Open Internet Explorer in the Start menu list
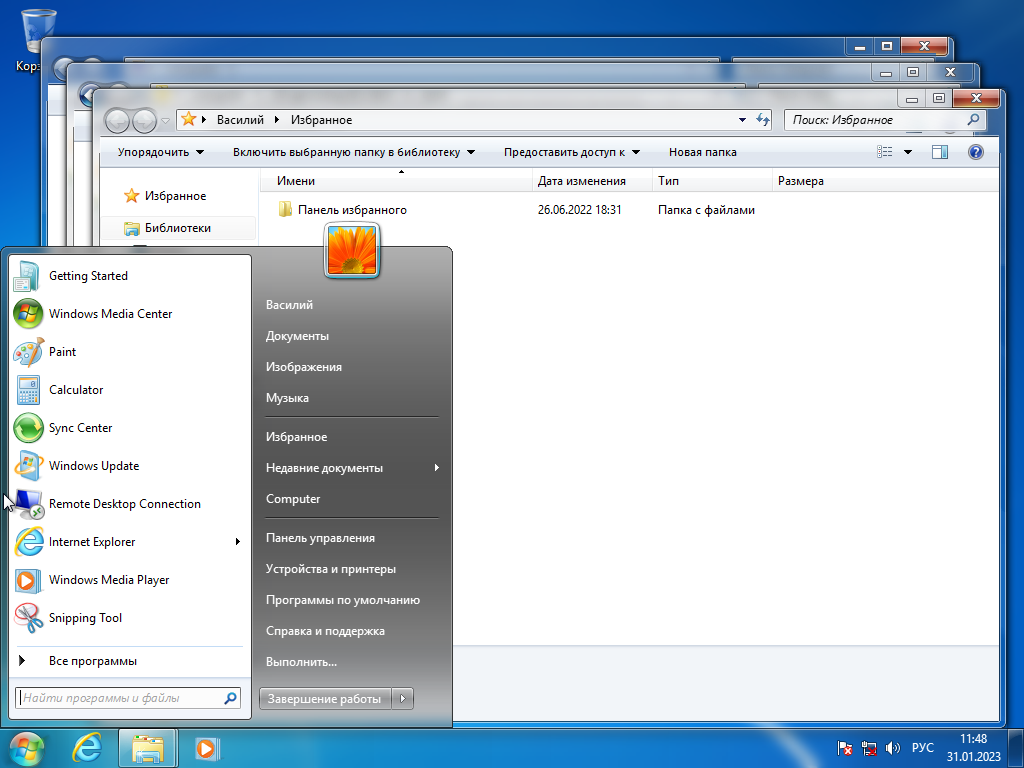 tap(129, 541)
